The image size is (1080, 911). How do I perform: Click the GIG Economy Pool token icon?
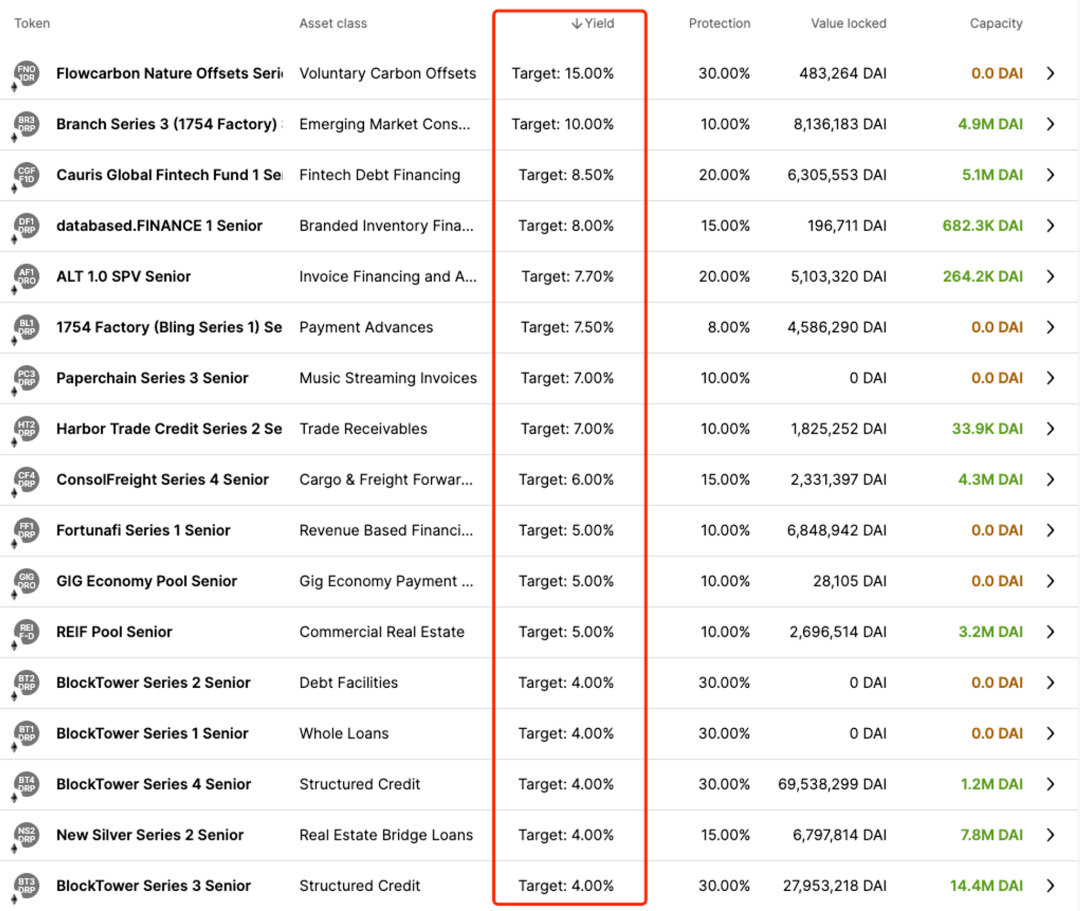[27, 581]
